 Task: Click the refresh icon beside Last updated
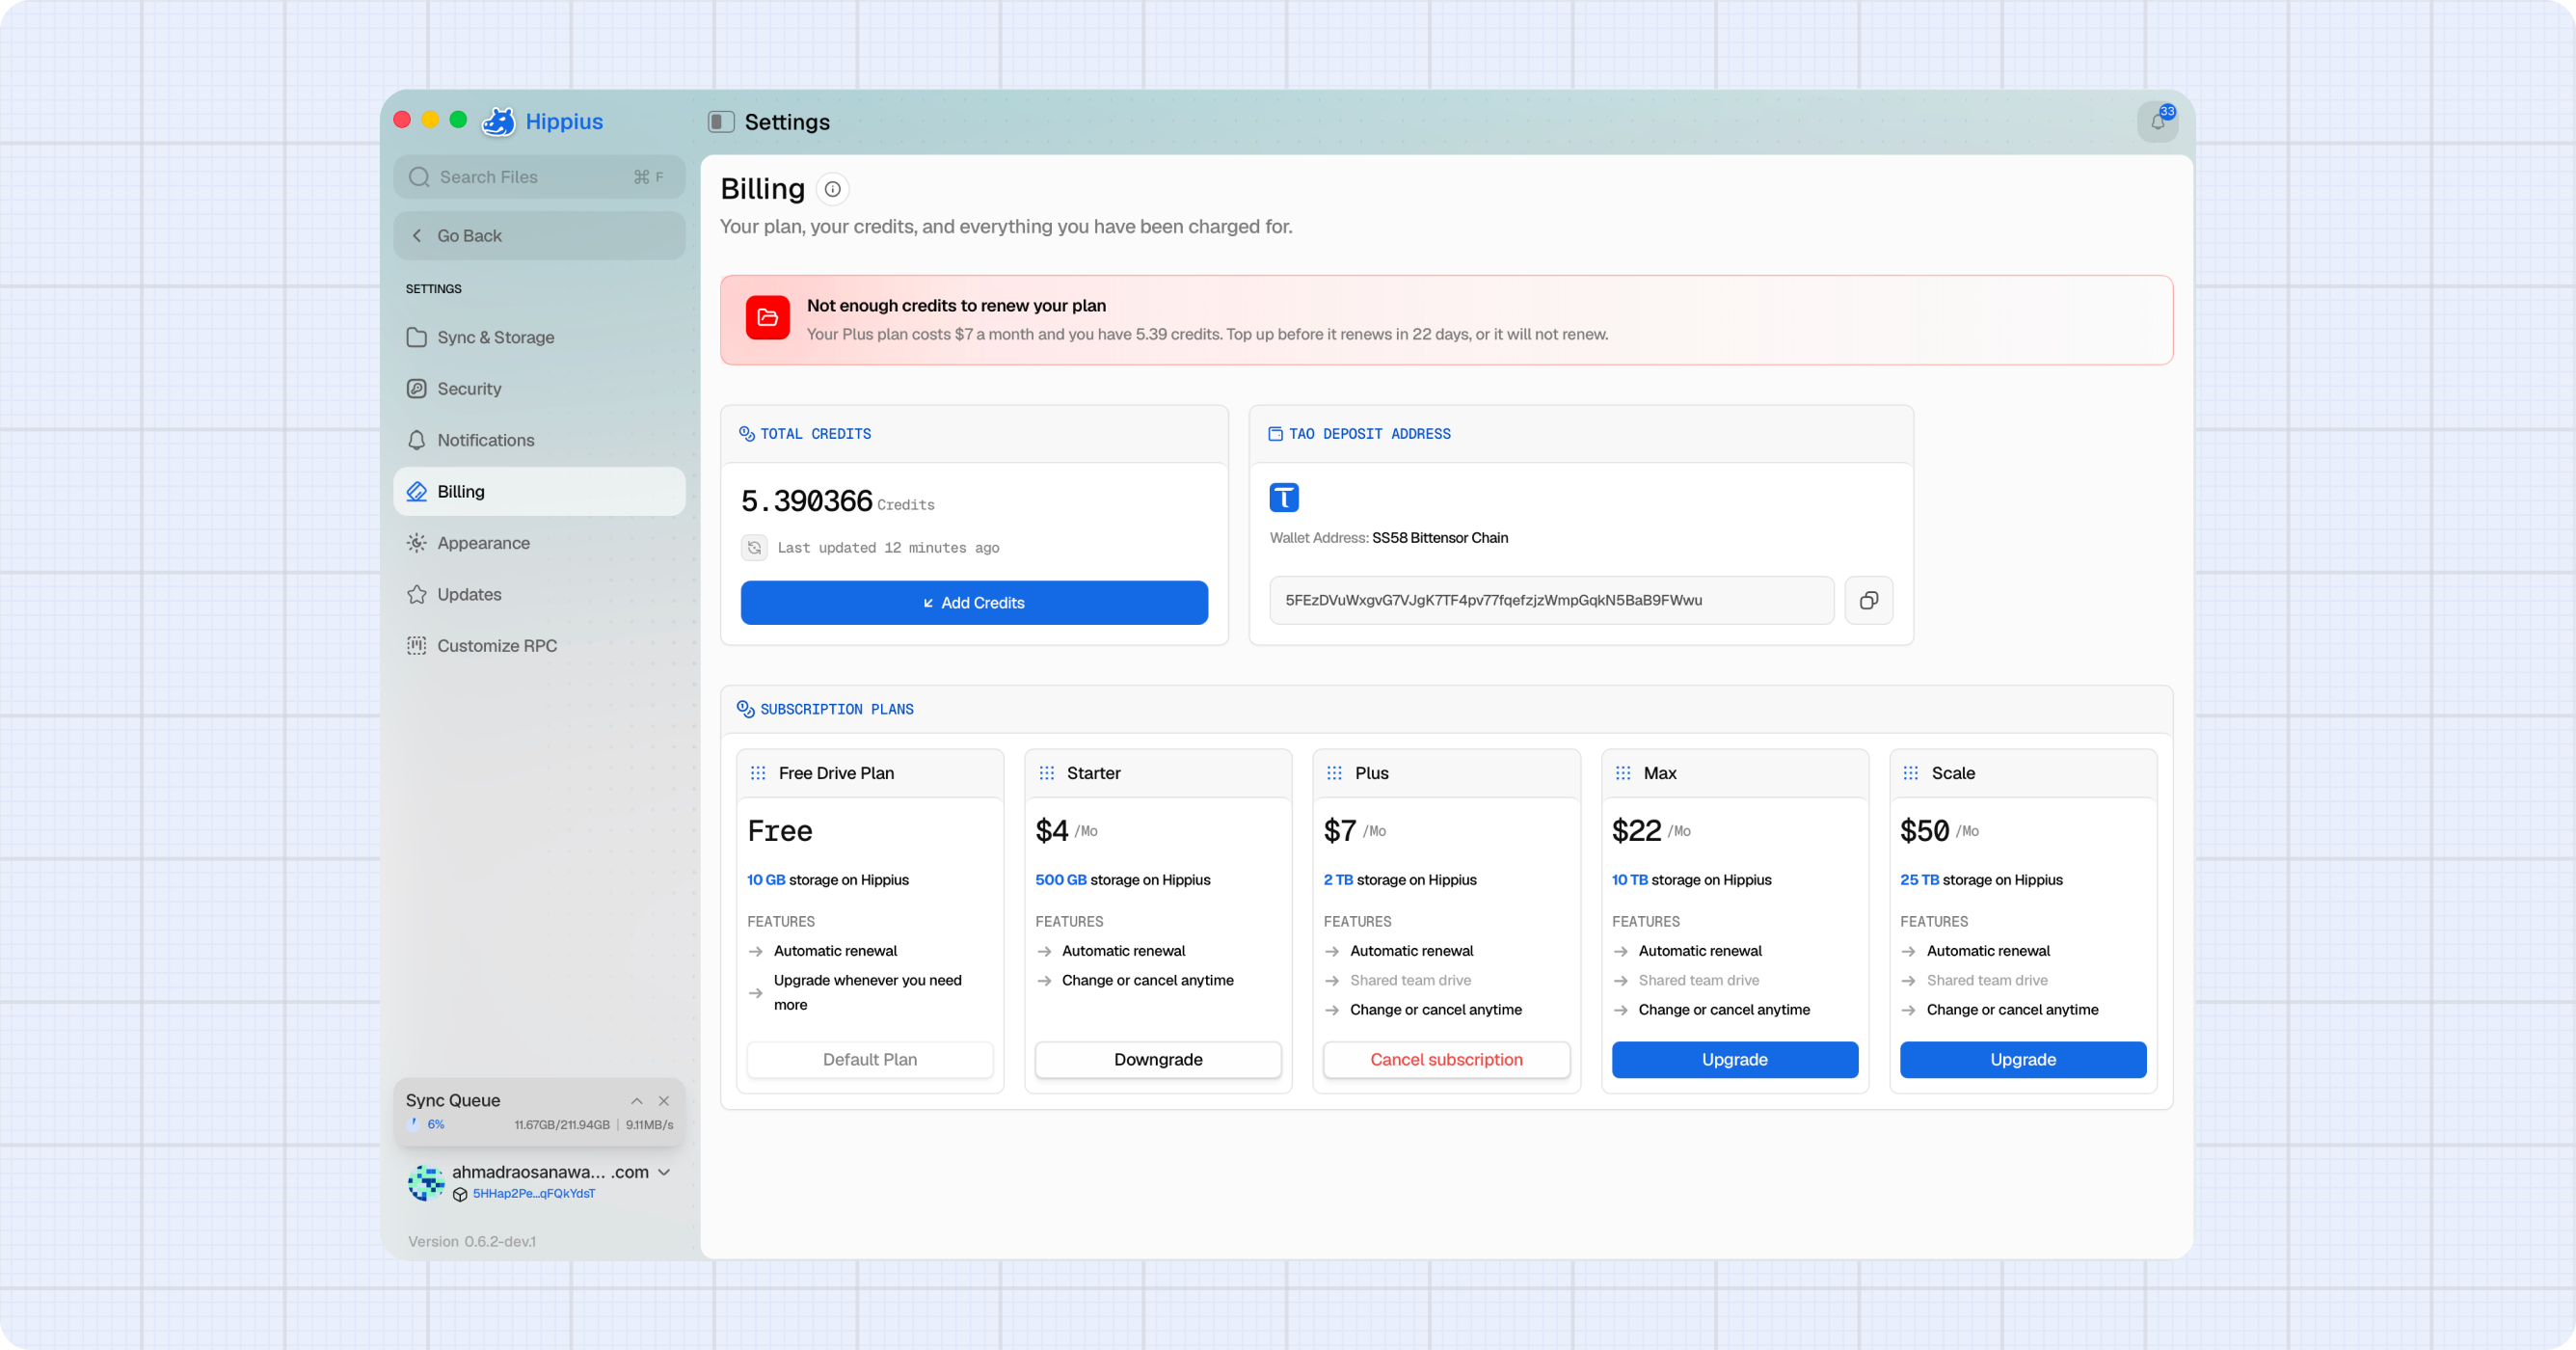pyautogui.click(x=755, y=548)
